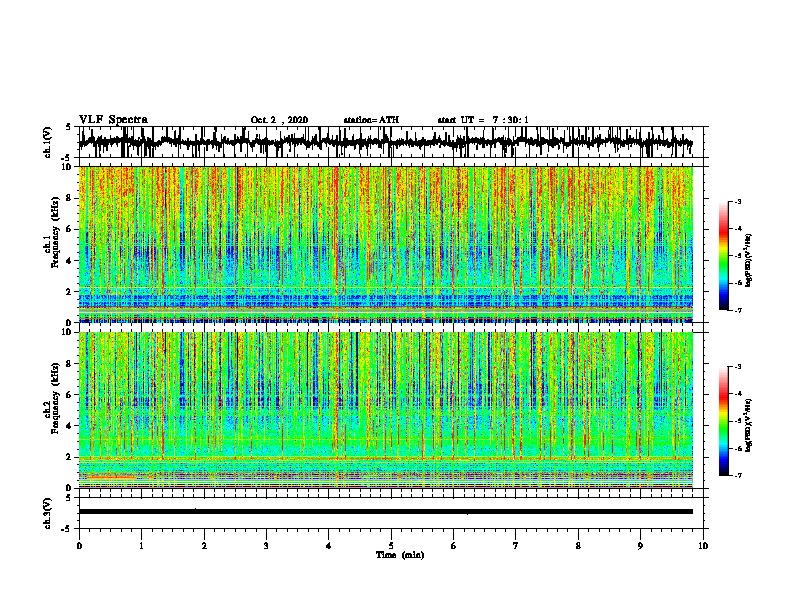Click the "2" kHz tick on ch.2 axis
This screenshot has height=612, width=792.
tap(71, 457)
